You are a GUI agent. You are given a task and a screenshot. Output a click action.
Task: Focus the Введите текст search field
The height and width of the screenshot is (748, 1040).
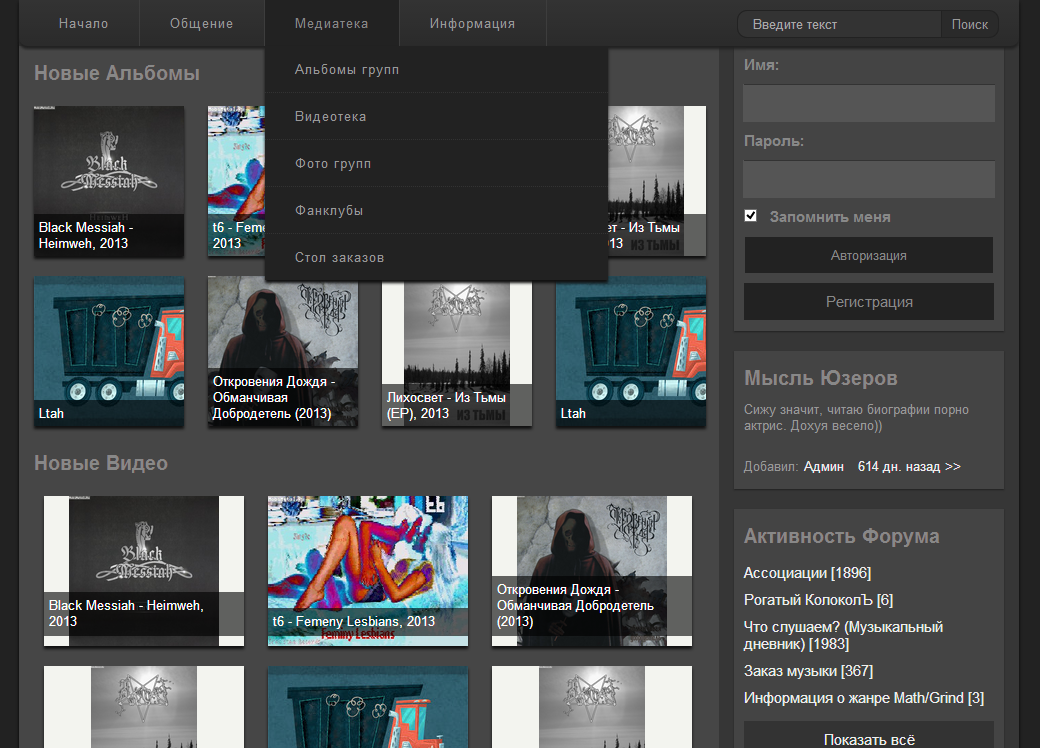click(838, 25)
